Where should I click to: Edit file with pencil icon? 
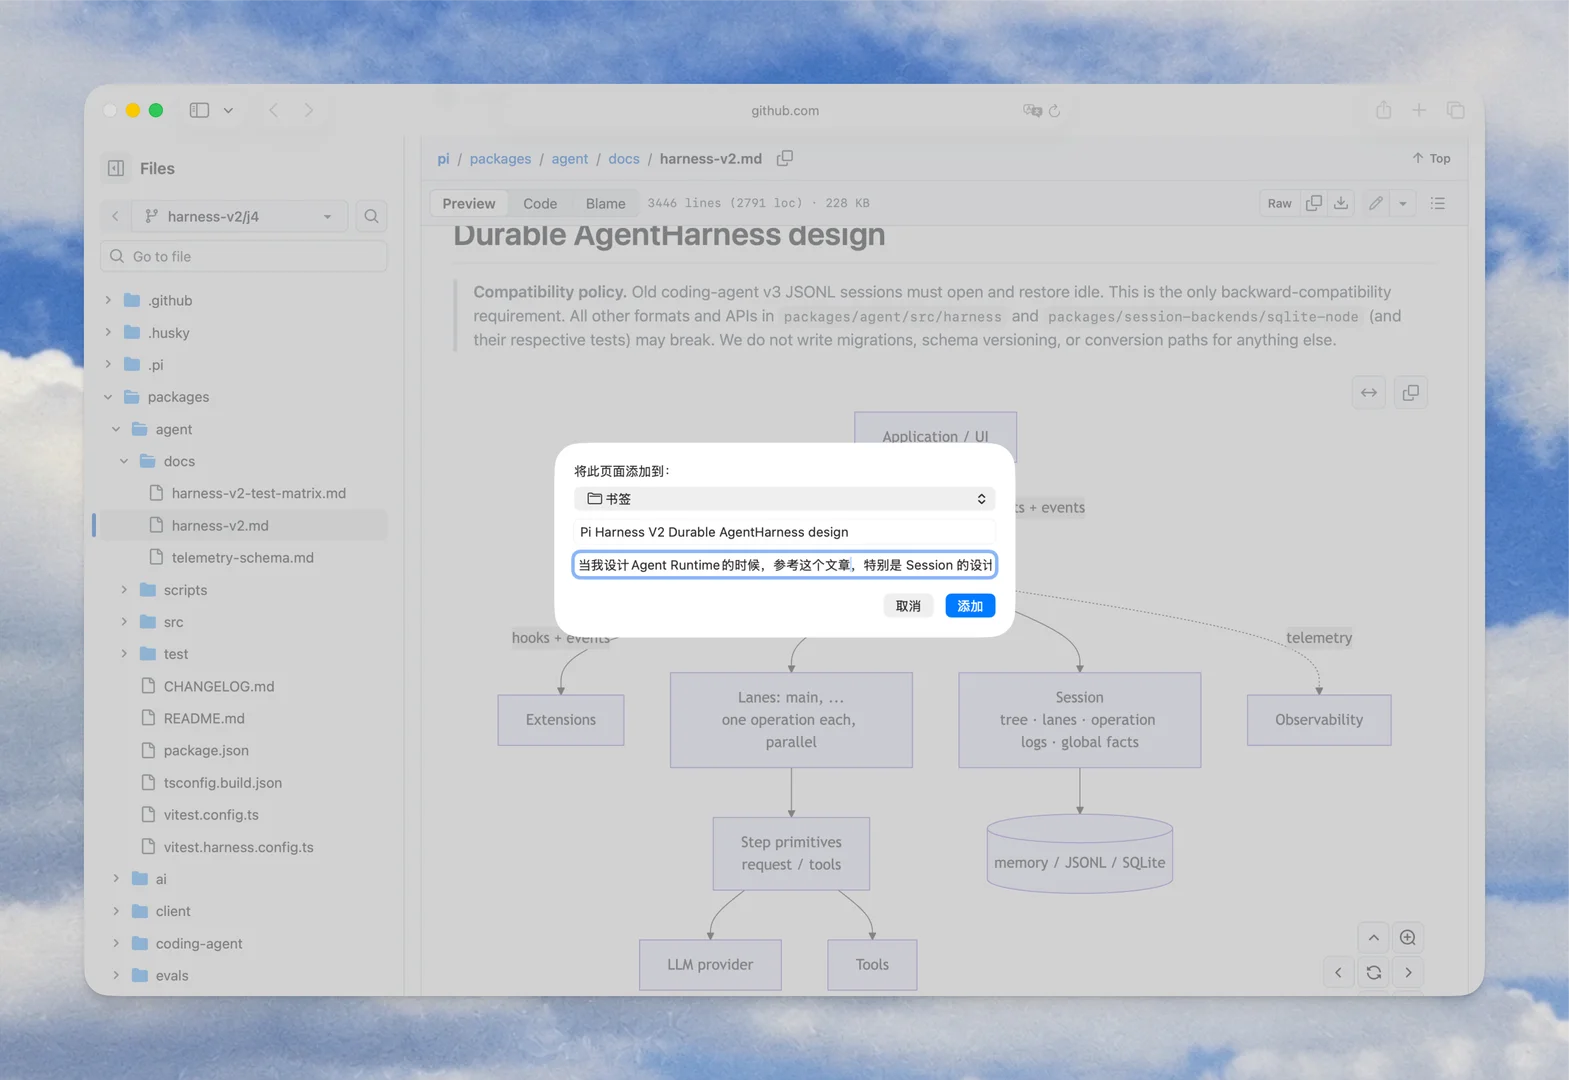pyautogui.click(x=1376, y=203)
